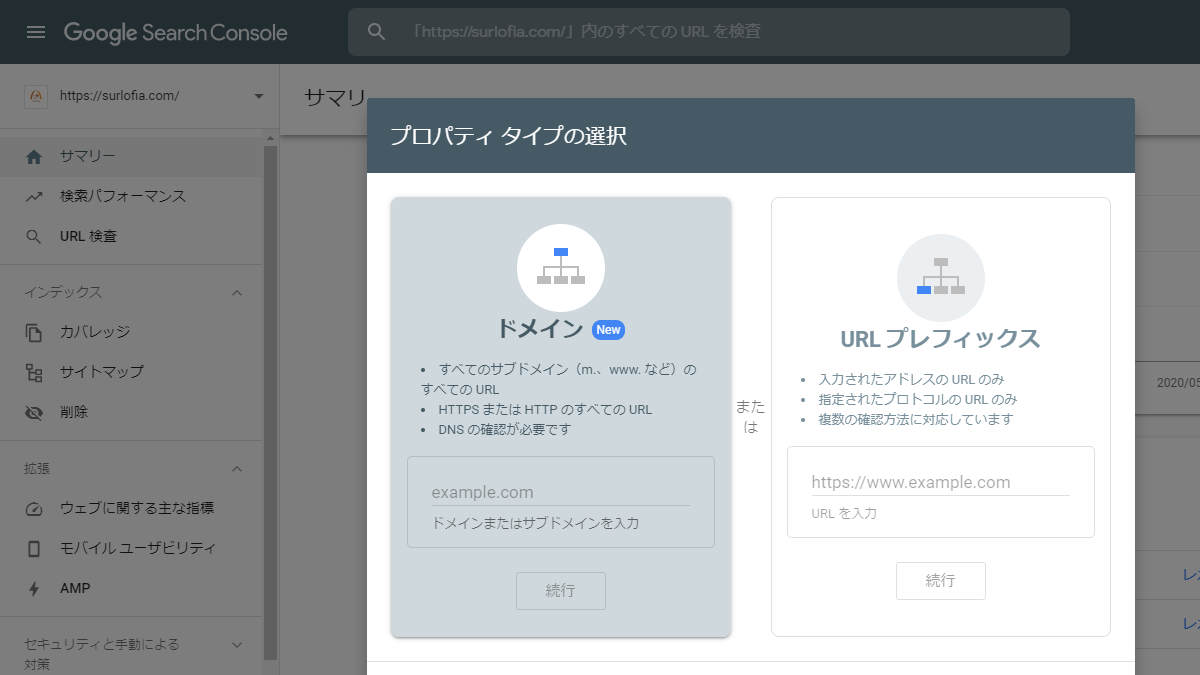Viewport: 1200px width, 675px height.
Task: Click the カバレッジ pages icon
Action: (34, 332)
